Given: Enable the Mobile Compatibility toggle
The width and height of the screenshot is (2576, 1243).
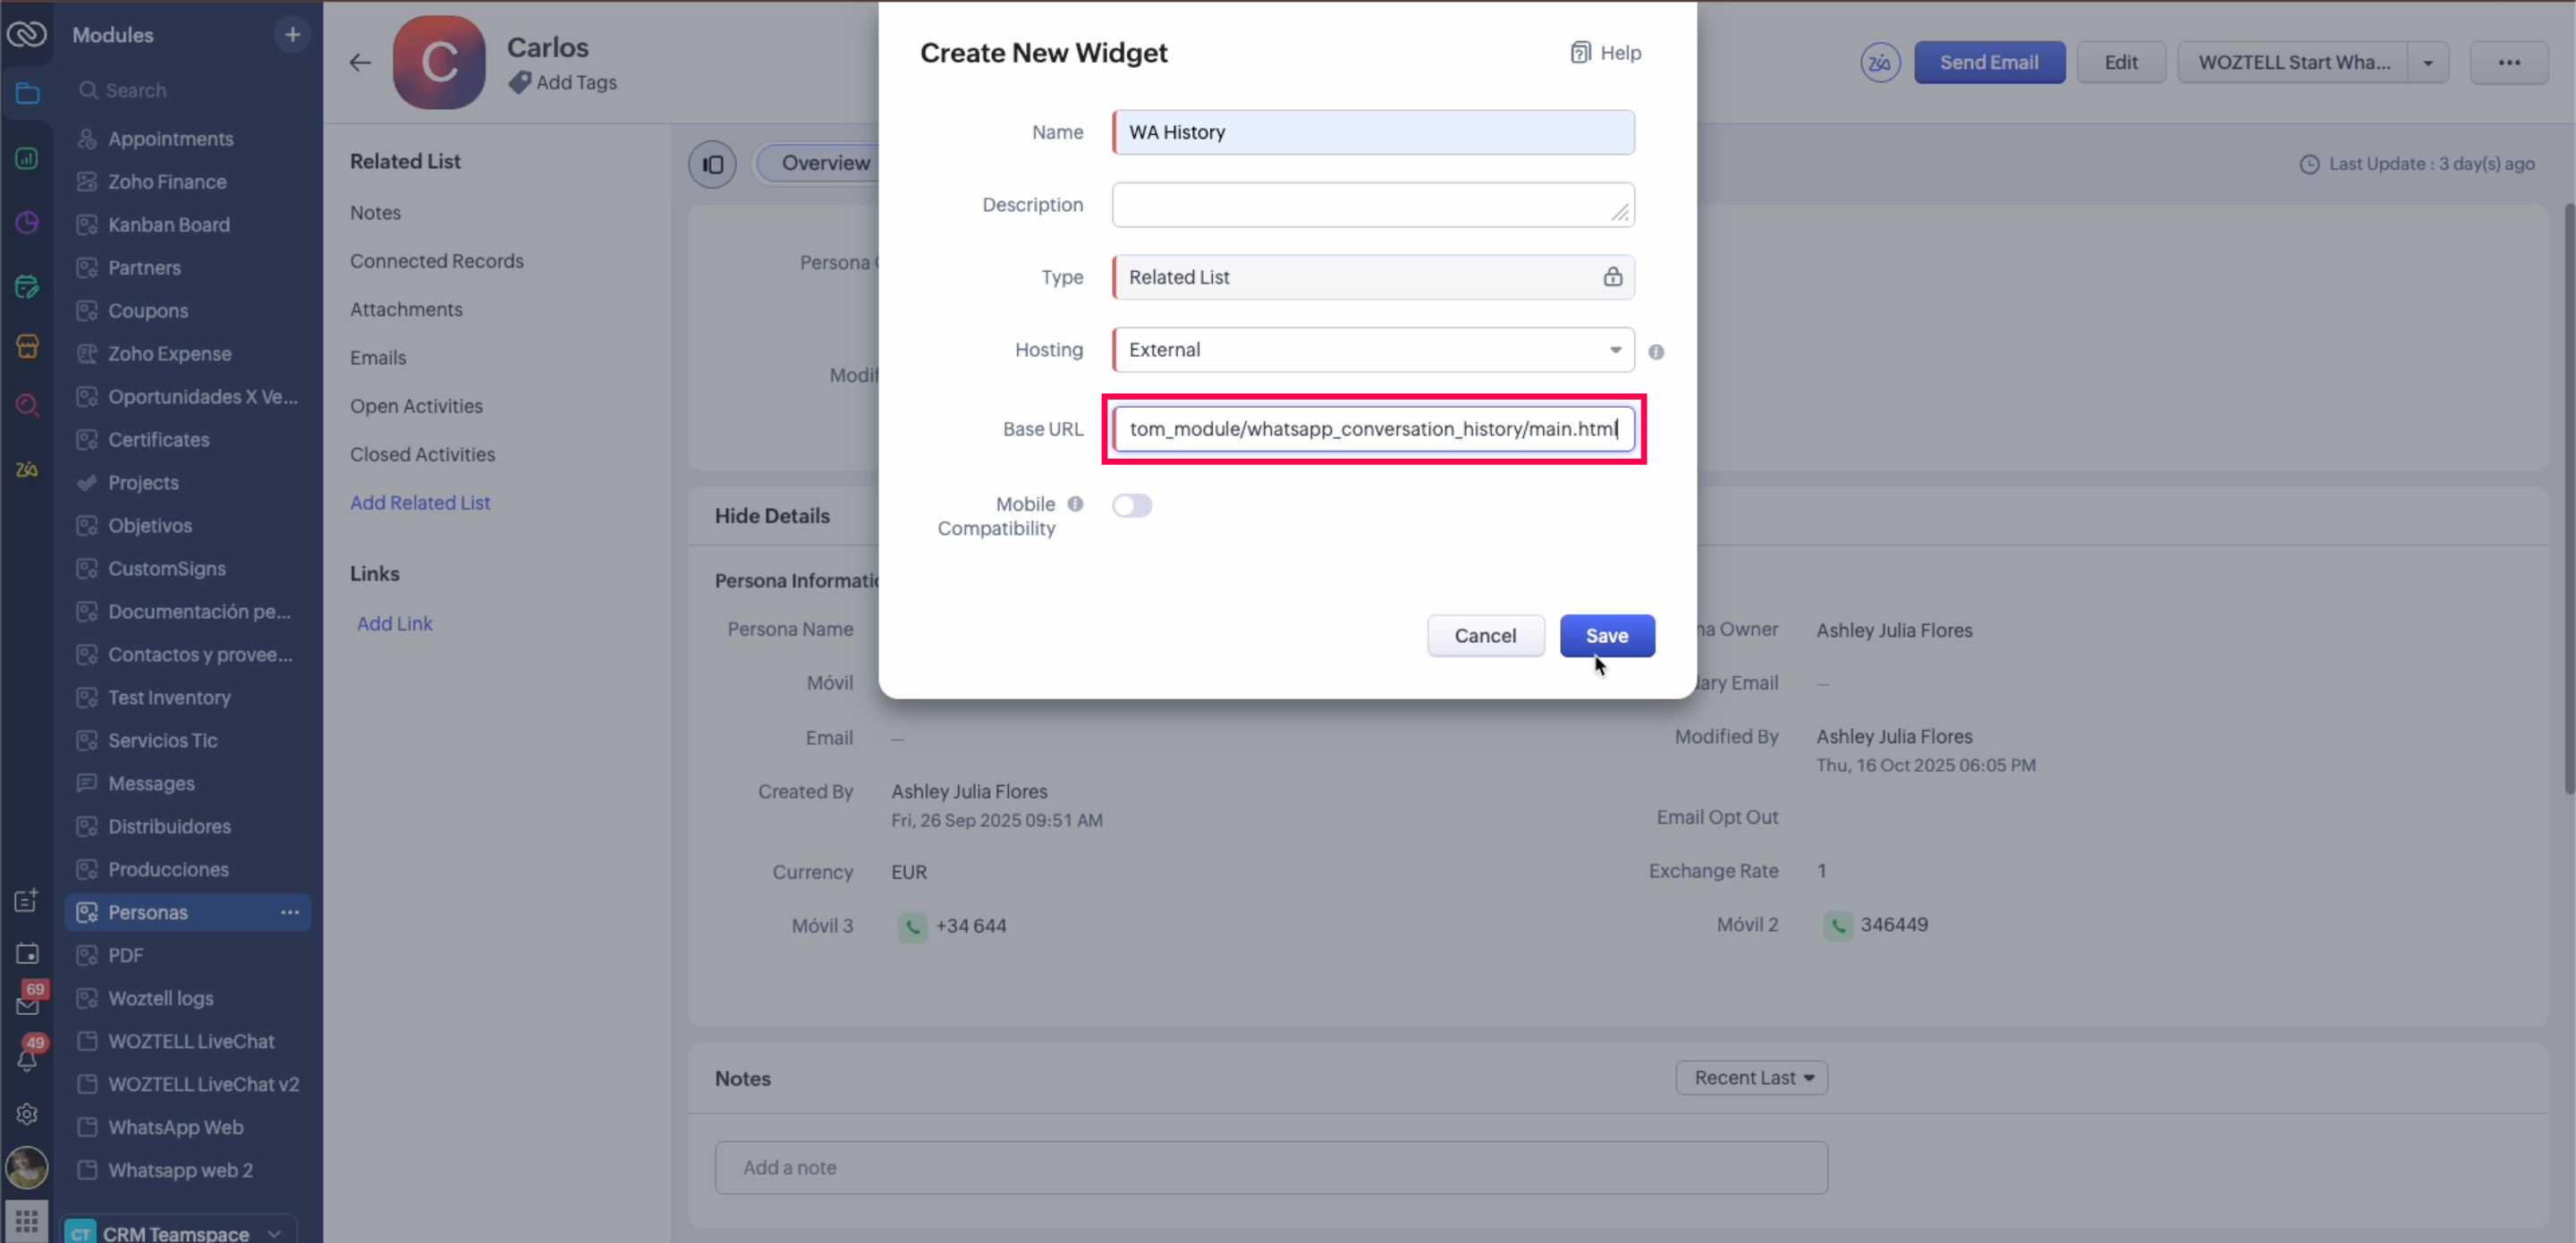Looking at the screenshot, I should click(x=1132, y=506).
